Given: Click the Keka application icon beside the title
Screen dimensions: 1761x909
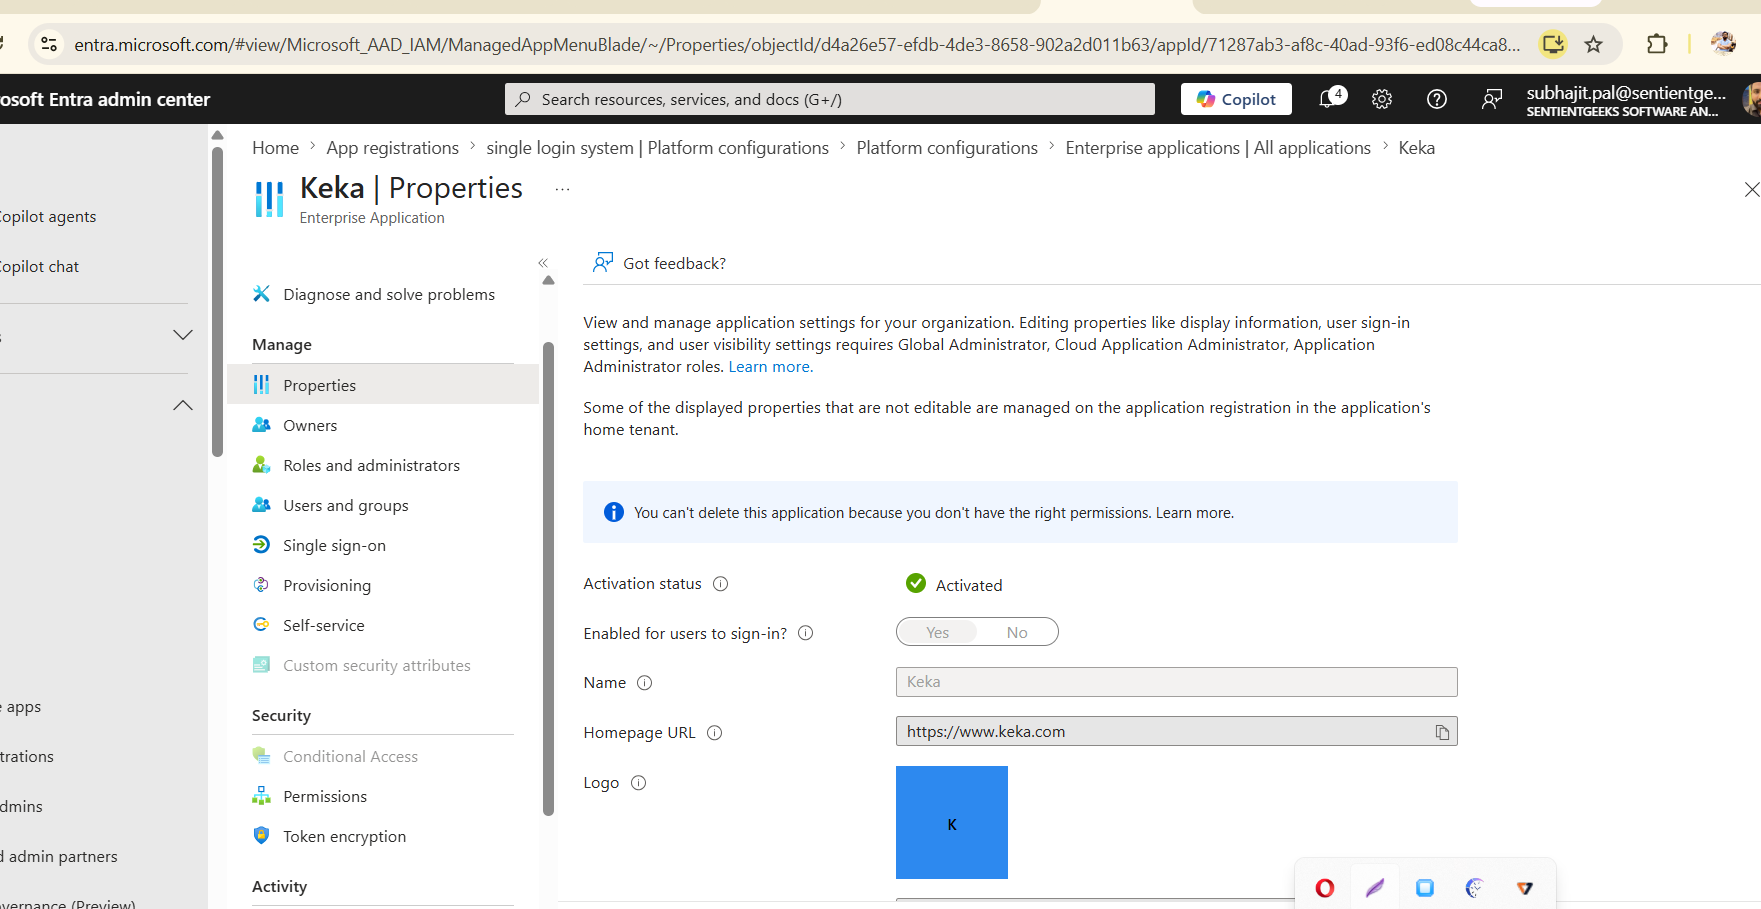Looking at the screenshot, I should 269,199.
